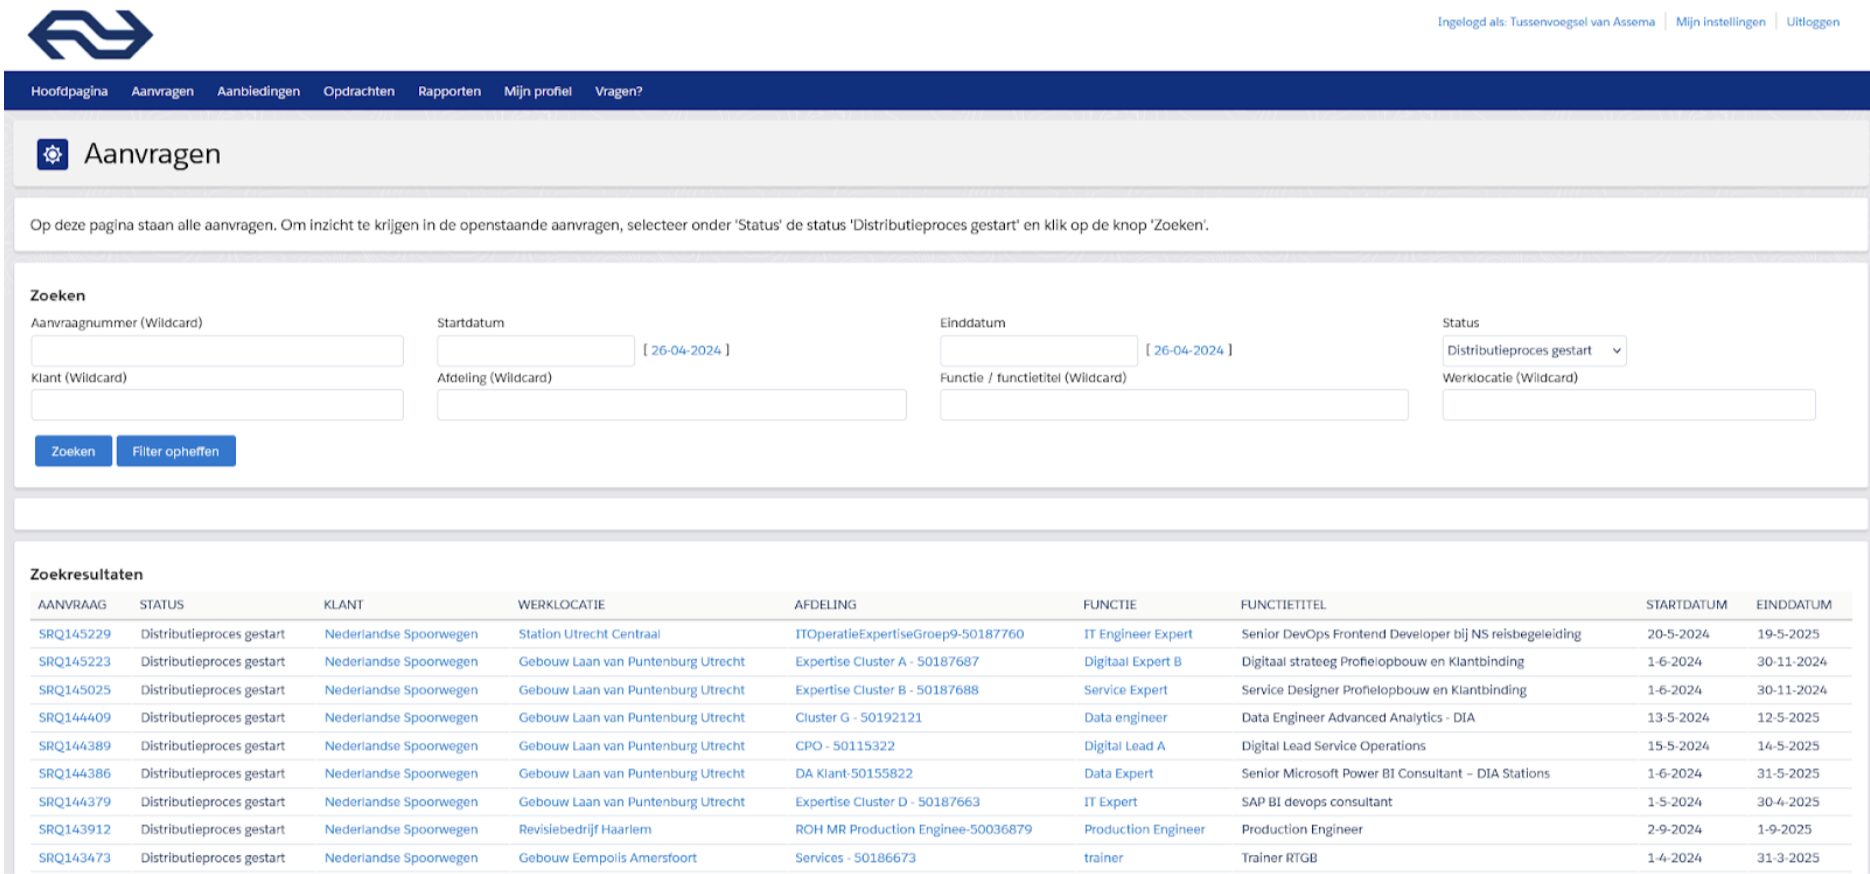Image resolution: width=1870 pixels, height=874 pixels.
Task: Open IT Engineer Expert functie link
Action: [1138, 634]
